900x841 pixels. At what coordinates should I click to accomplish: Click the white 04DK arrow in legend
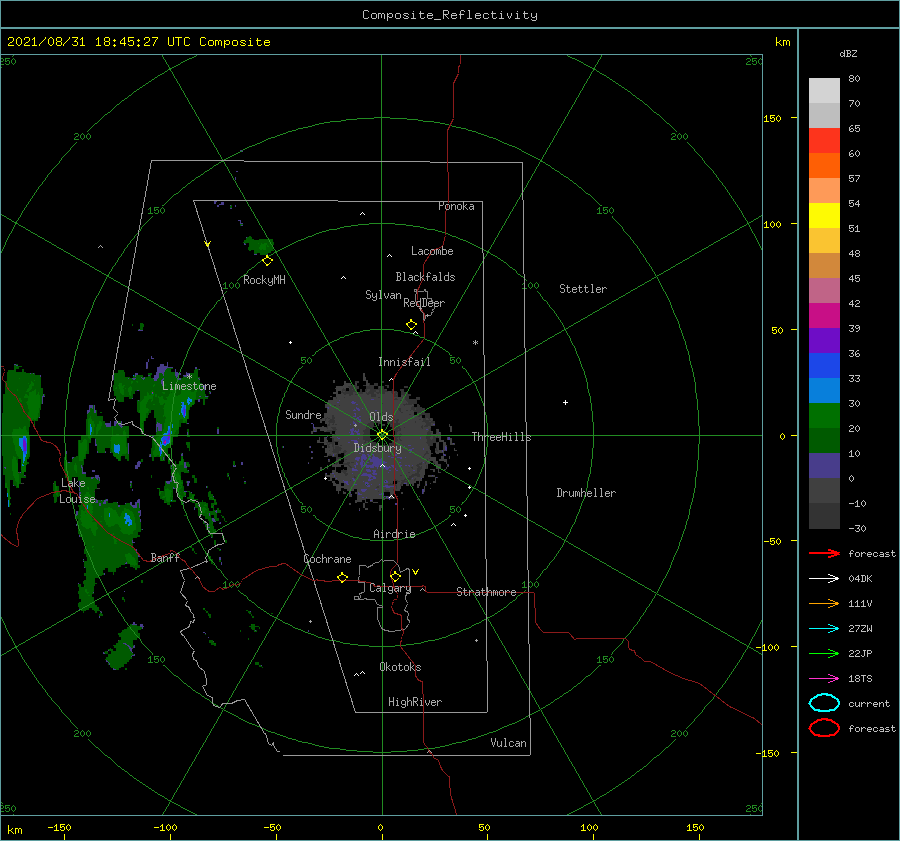tap(824, 578)
